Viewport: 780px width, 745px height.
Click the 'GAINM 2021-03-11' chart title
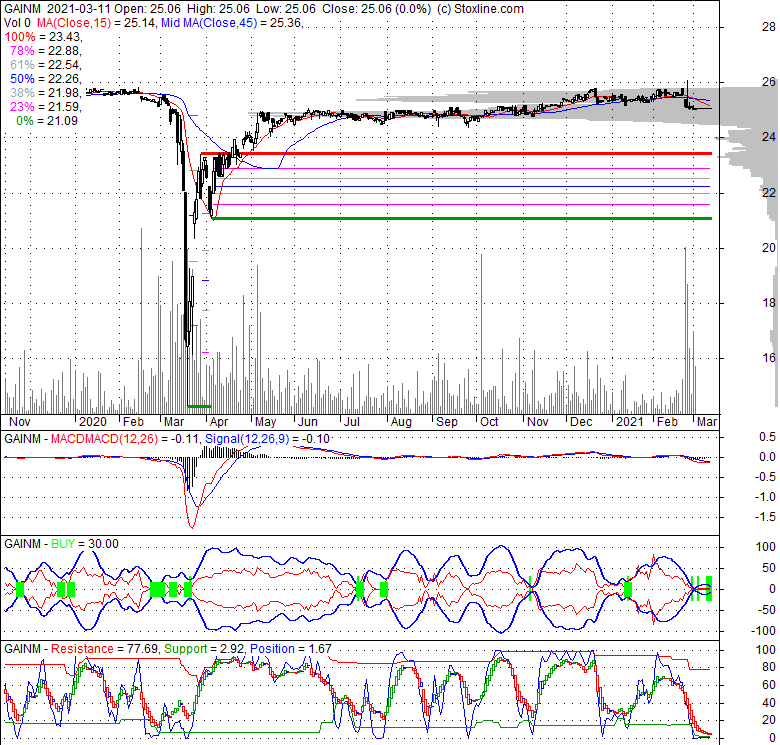[58, 9]
